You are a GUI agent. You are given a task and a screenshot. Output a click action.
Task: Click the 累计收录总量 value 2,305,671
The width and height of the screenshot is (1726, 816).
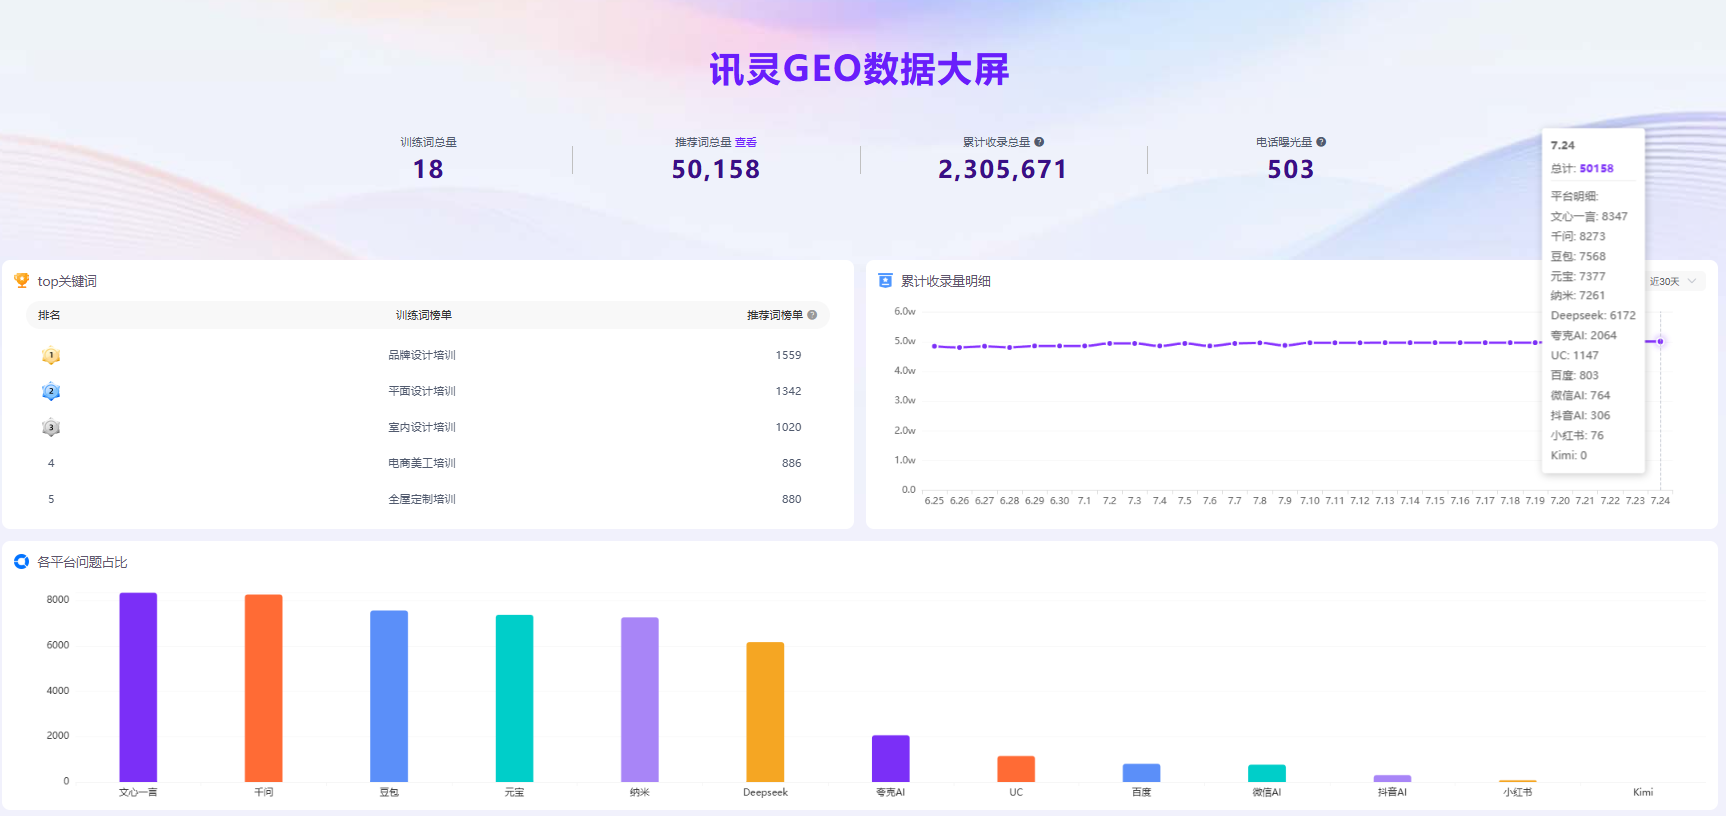click(x=1003, y=169)
